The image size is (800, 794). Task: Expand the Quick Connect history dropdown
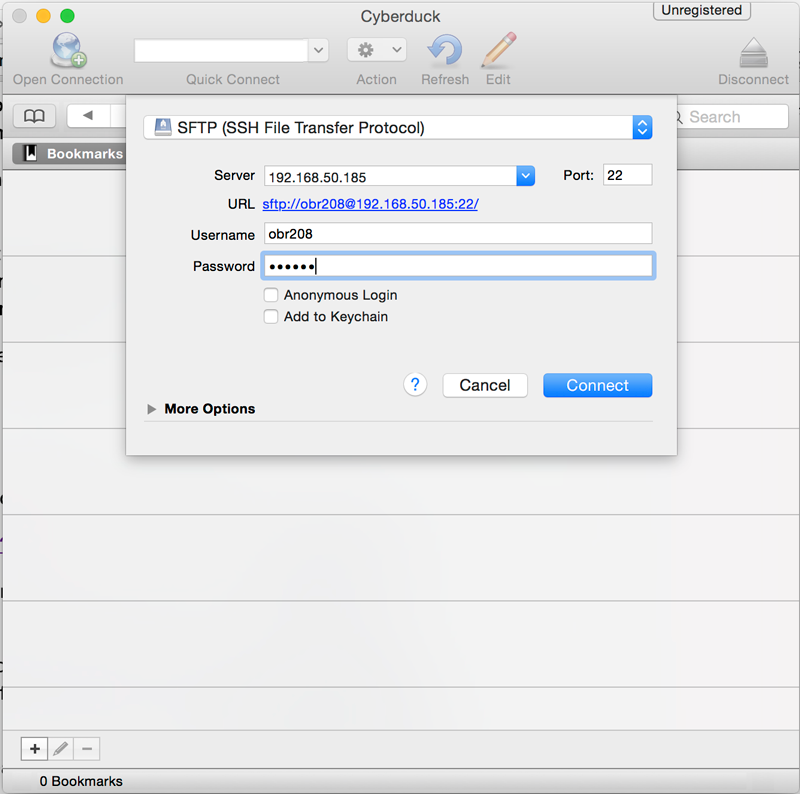pyautogui.click(x=318, y=51)
